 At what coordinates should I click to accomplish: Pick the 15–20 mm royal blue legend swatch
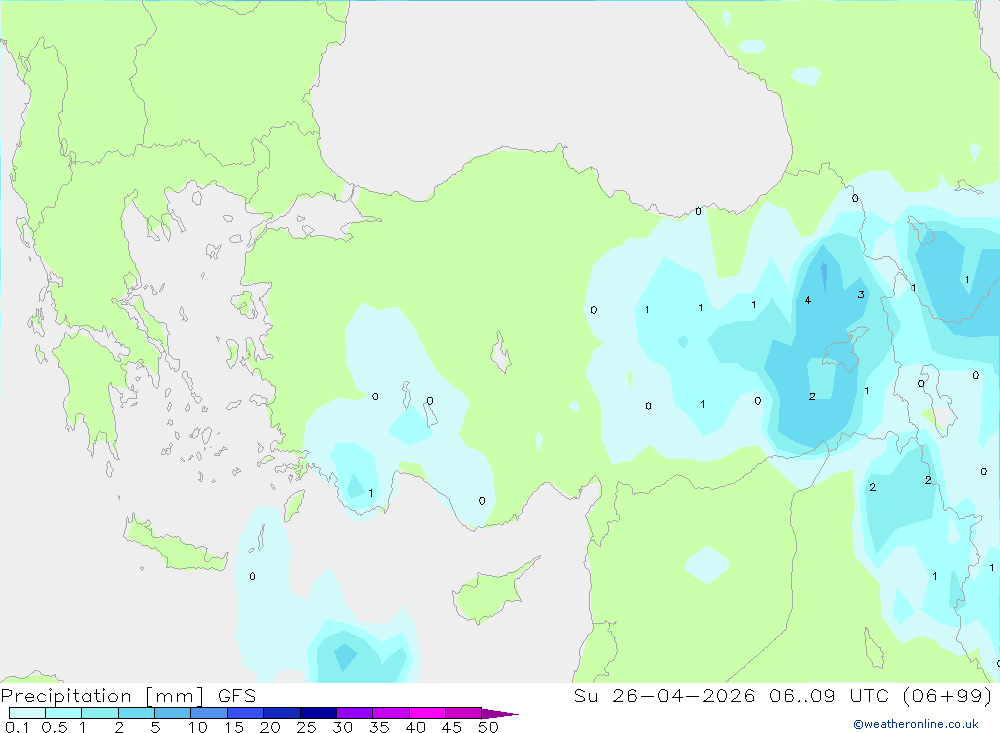tap(246, 713)
